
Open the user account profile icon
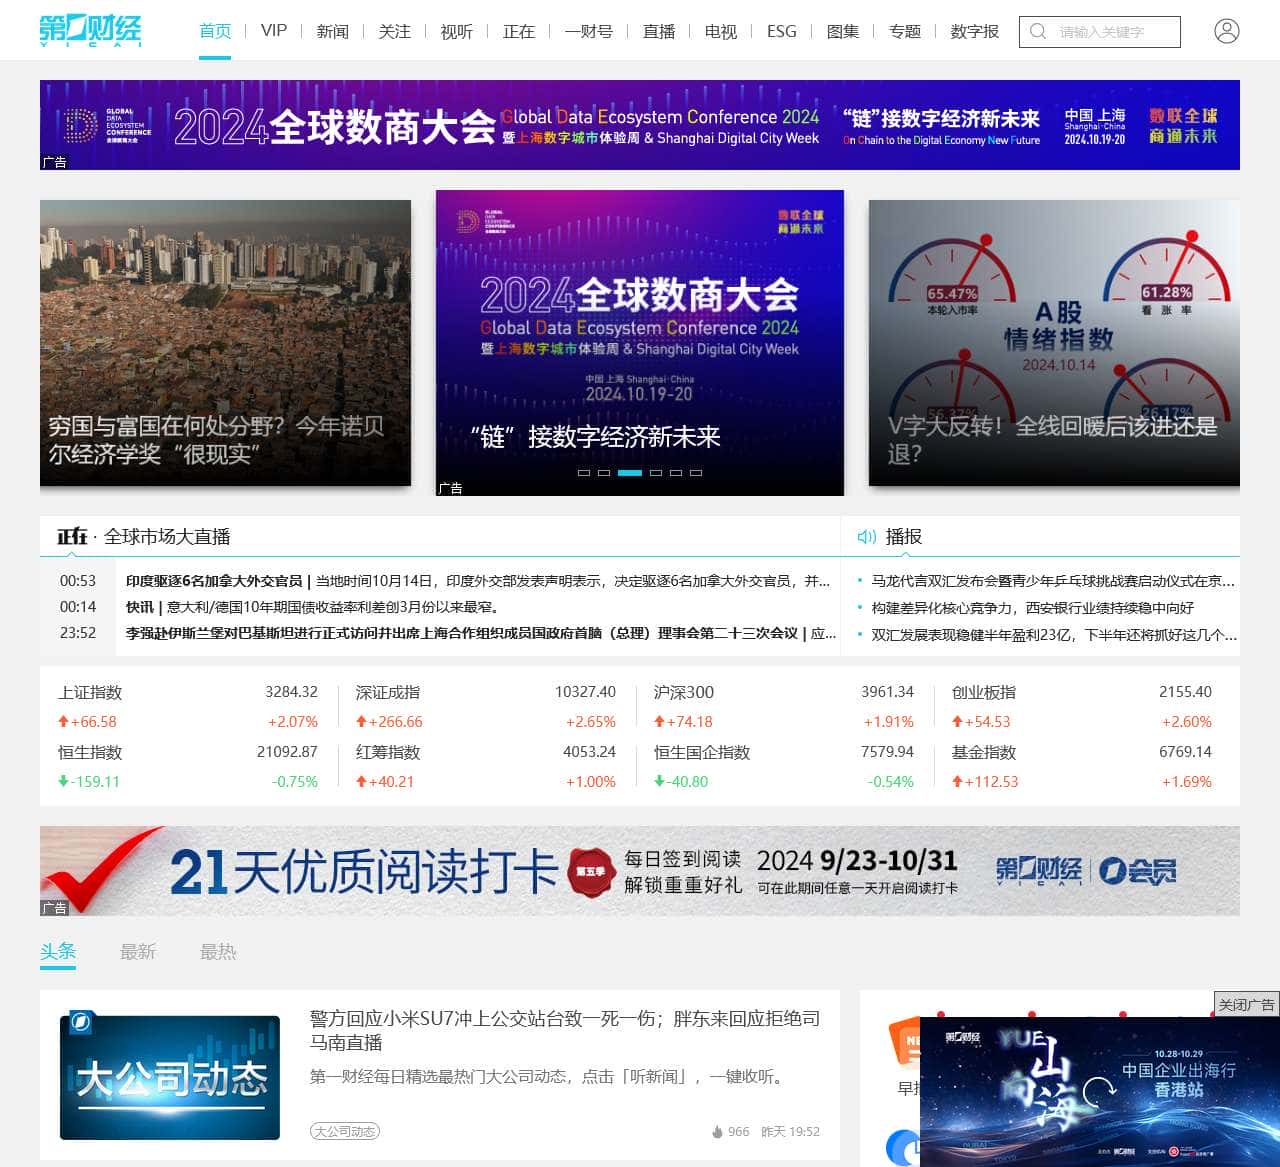coord(1226,31)
